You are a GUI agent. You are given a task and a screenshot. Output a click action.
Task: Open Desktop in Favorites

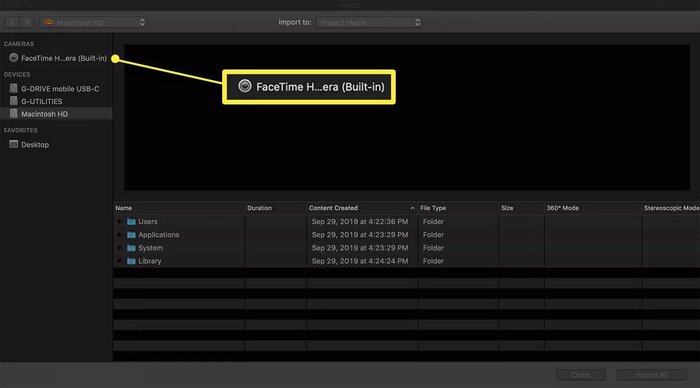(x=57, y=145)
